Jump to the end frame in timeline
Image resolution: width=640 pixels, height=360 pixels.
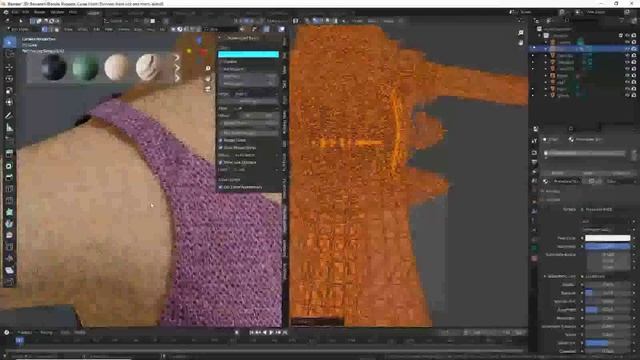pos(284,333)
